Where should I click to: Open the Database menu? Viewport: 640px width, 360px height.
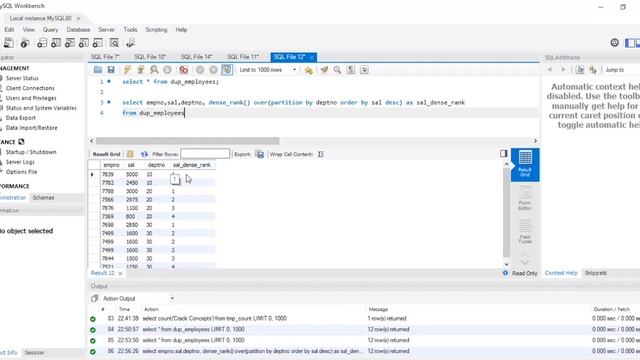(78, 30)
